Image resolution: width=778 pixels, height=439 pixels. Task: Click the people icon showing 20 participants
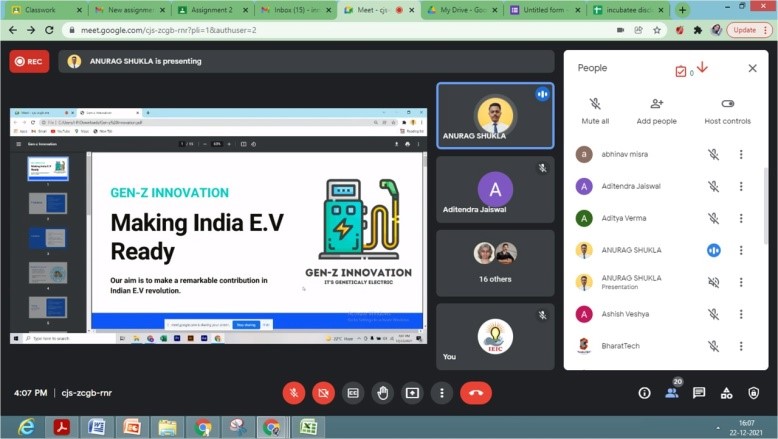click(672, 393)
